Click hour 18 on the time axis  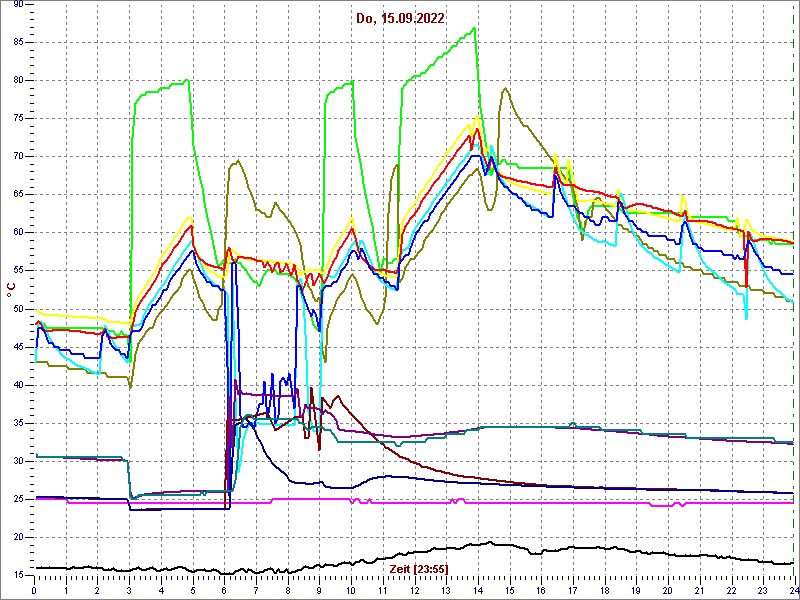click(x=604, y=590)
